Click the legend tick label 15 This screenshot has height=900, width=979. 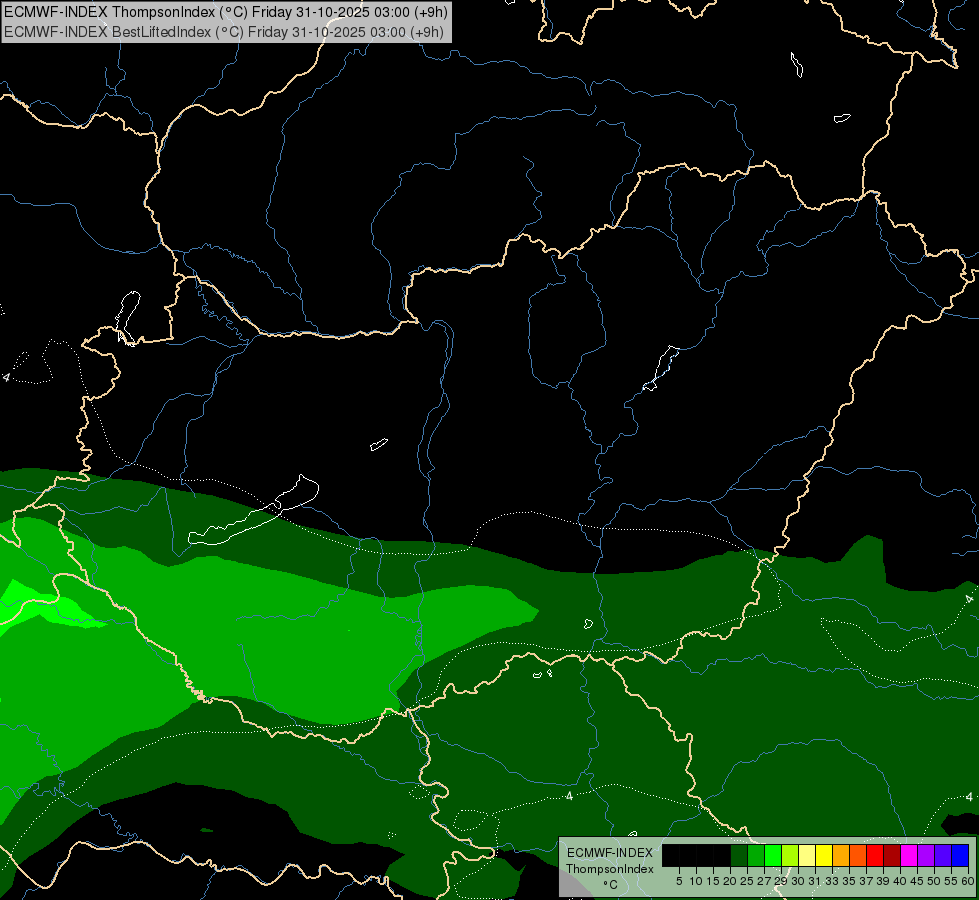(713, 881)
